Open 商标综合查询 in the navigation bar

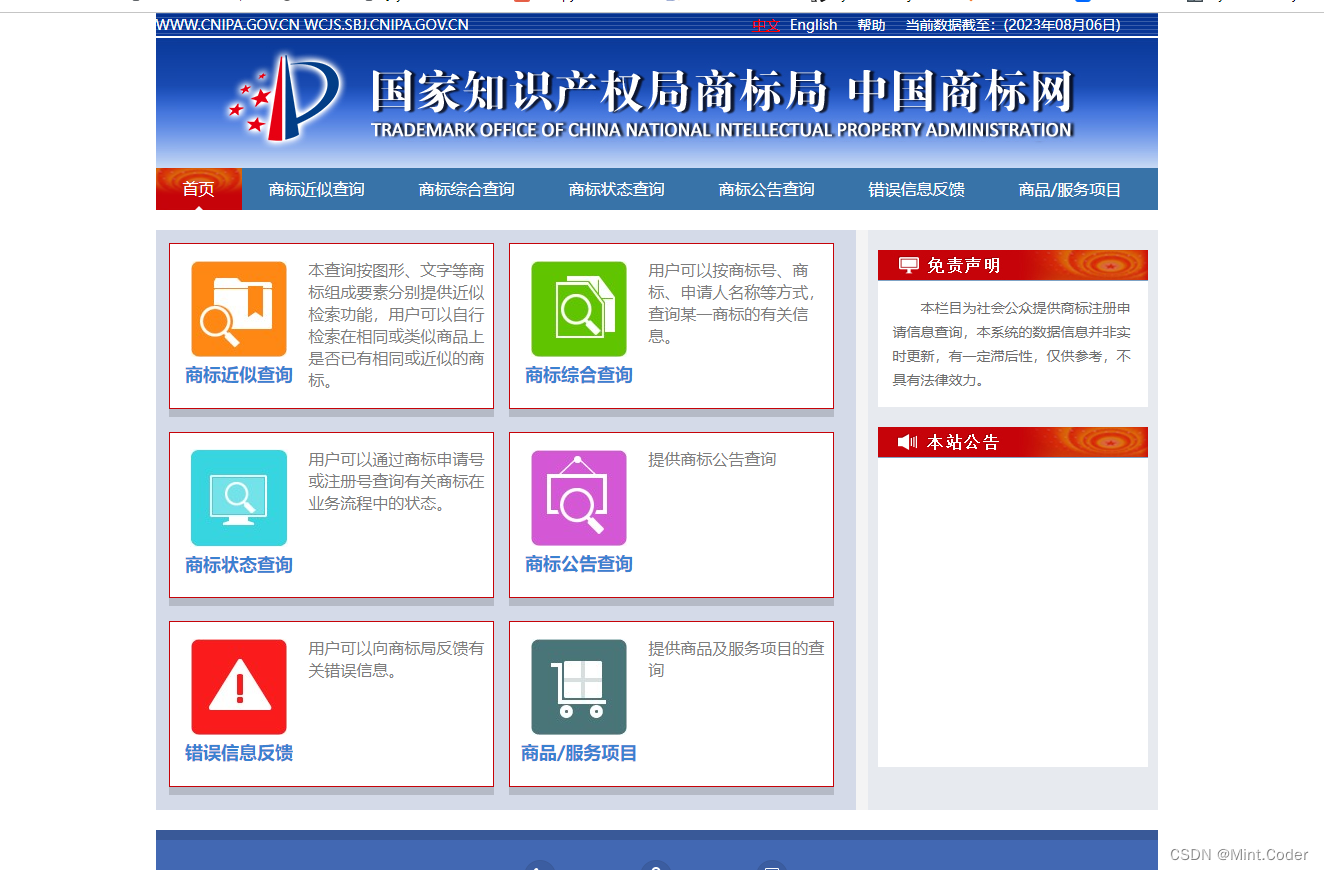point(467,189)
